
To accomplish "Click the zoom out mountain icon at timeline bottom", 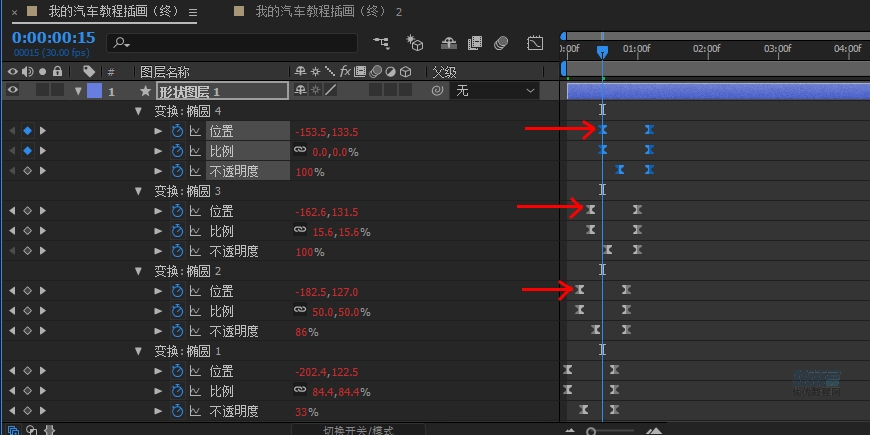I will (x=570, y=431).
